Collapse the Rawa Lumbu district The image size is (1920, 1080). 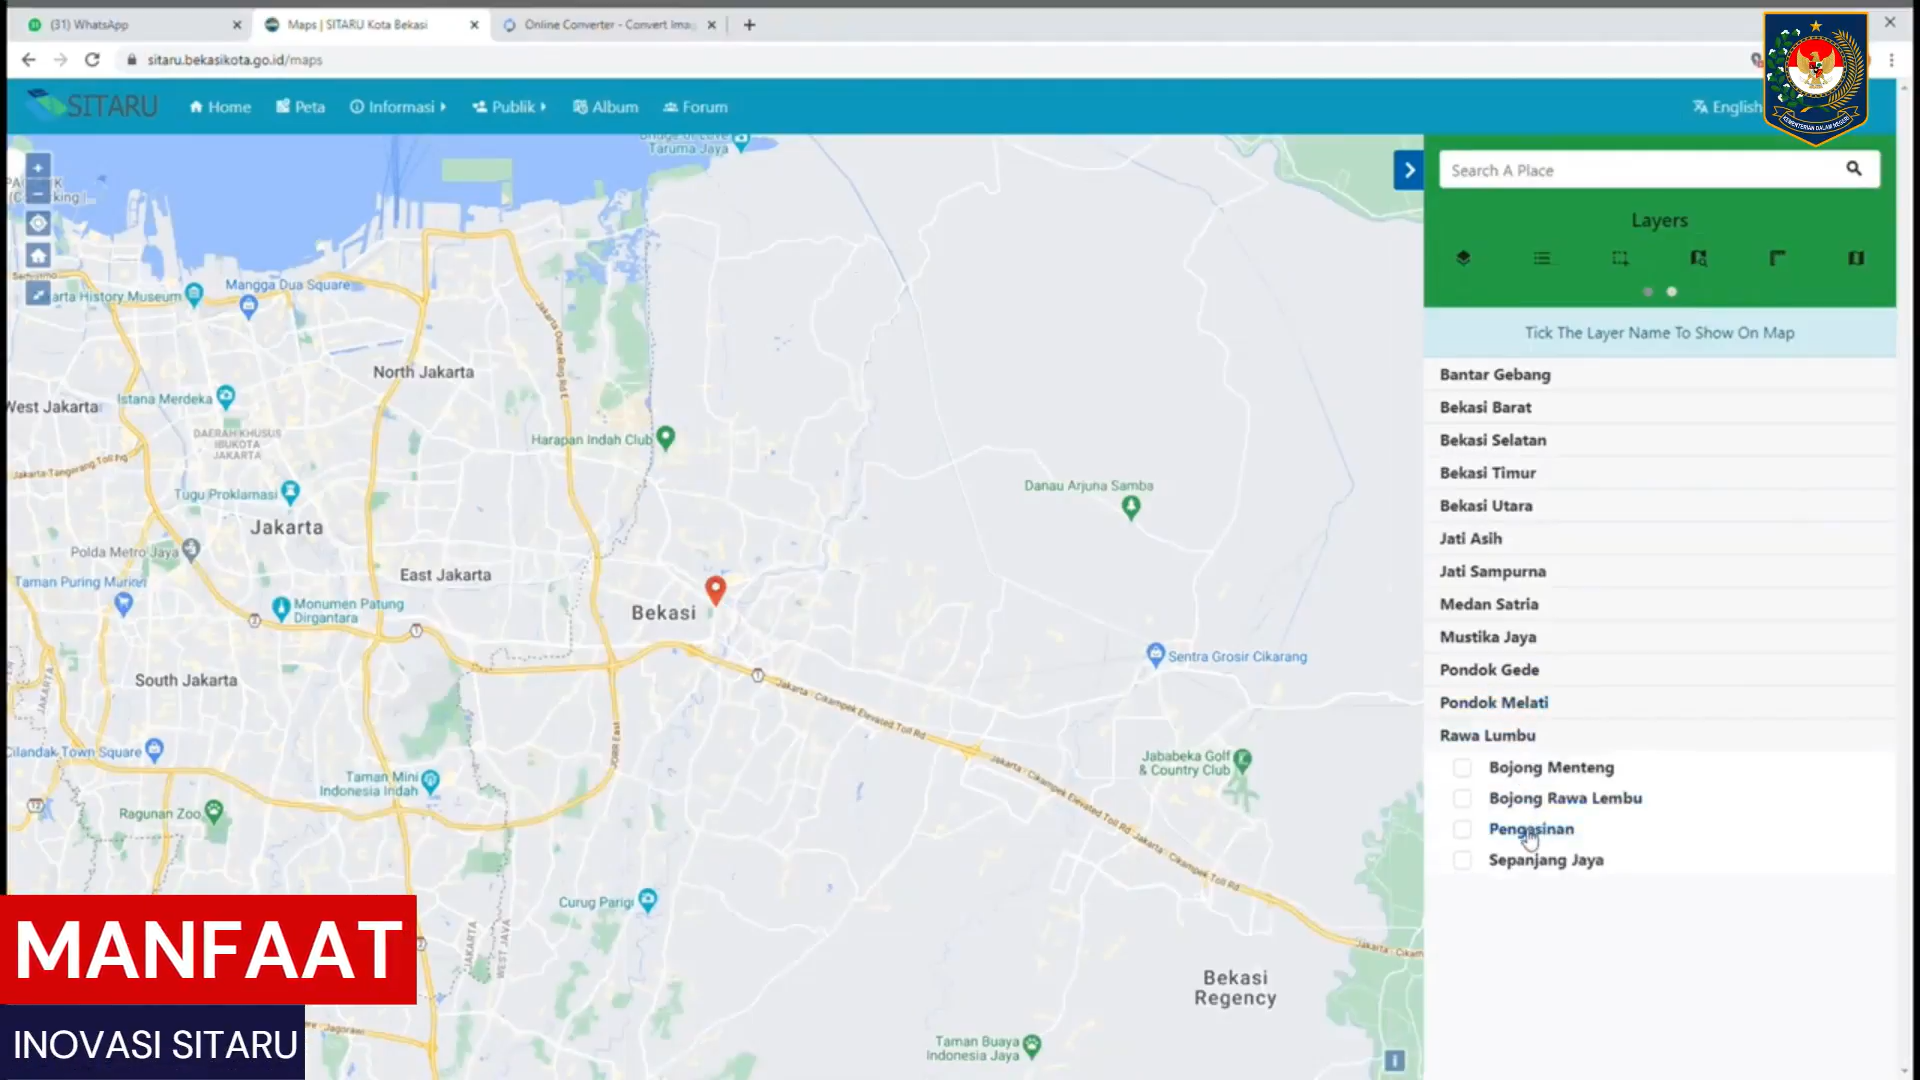pyautogui.click(x=1660, y=735)
